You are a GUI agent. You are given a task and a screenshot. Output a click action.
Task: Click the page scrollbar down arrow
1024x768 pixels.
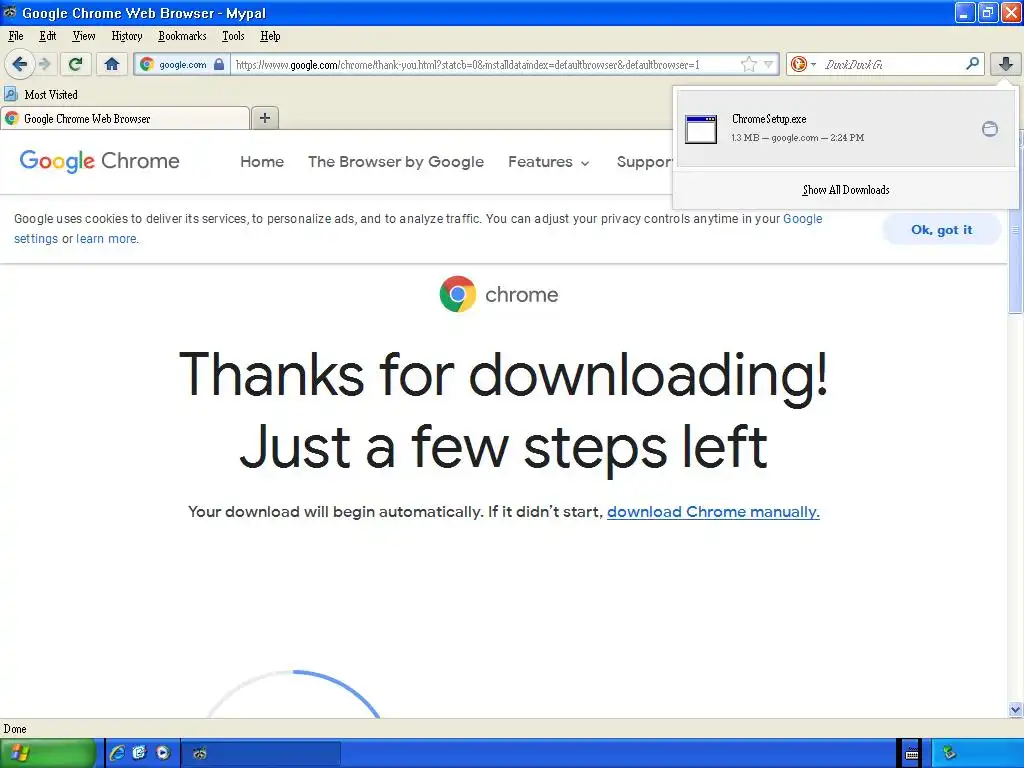[x=1015, y=709]
